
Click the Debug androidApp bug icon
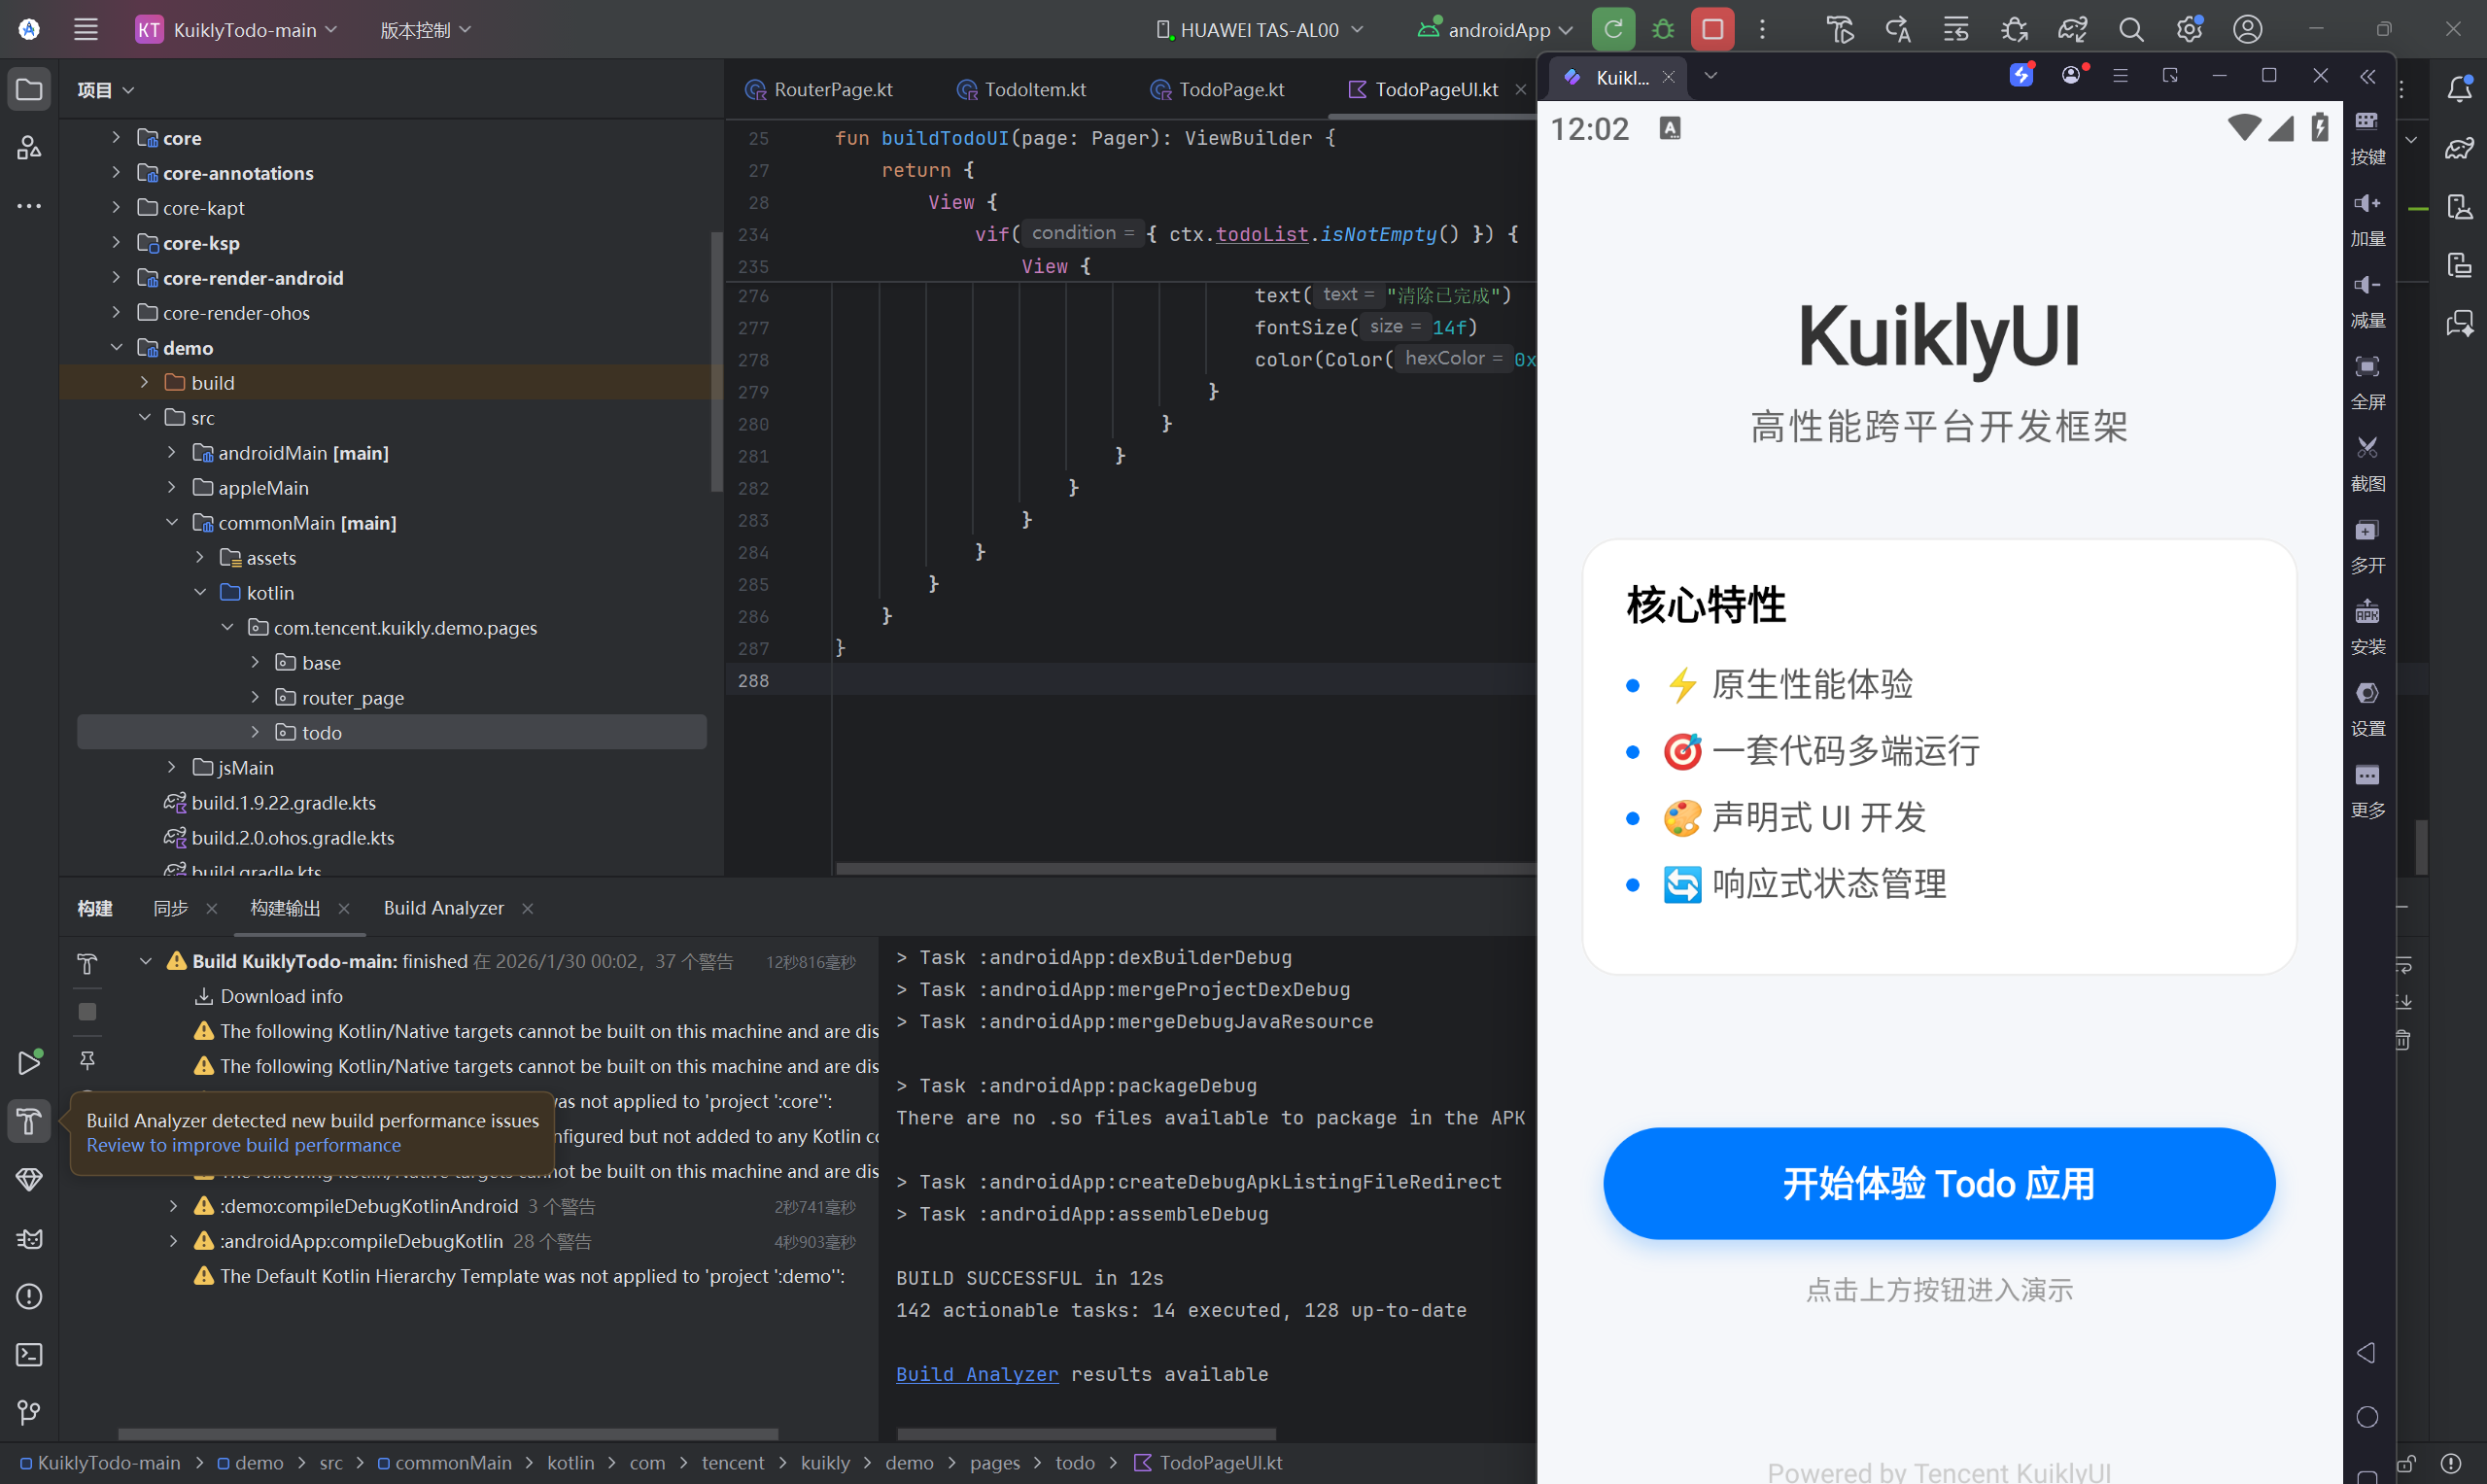1662,30
